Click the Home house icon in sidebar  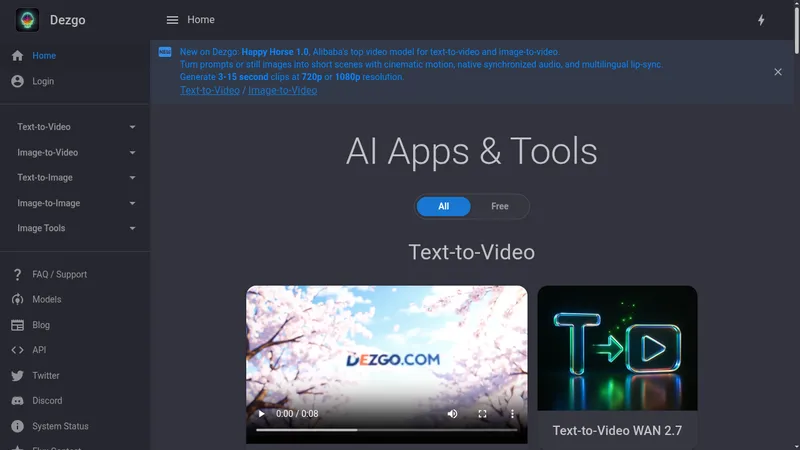(x=17, y=56)
